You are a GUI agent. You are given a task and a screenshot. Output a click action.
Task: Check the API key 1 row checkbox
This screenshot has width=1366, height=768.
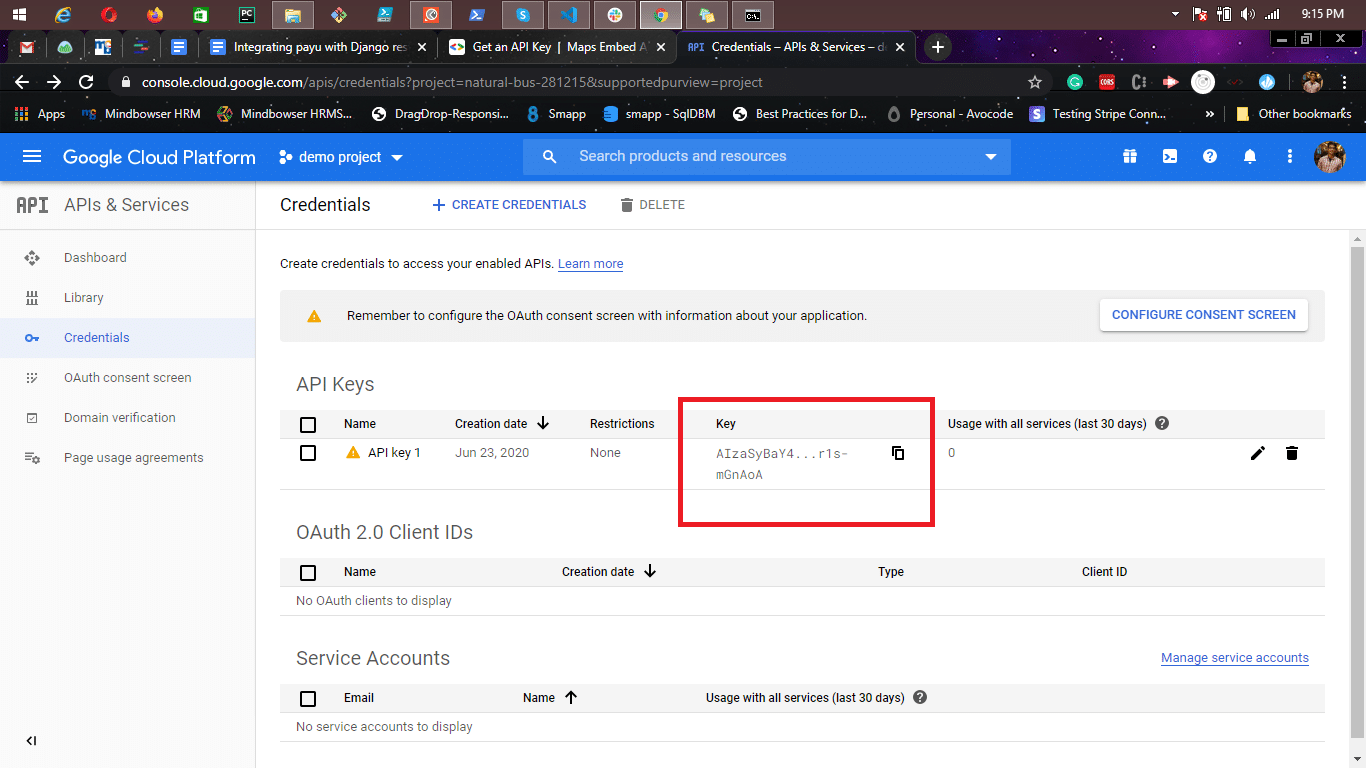[x=308, y=453]
